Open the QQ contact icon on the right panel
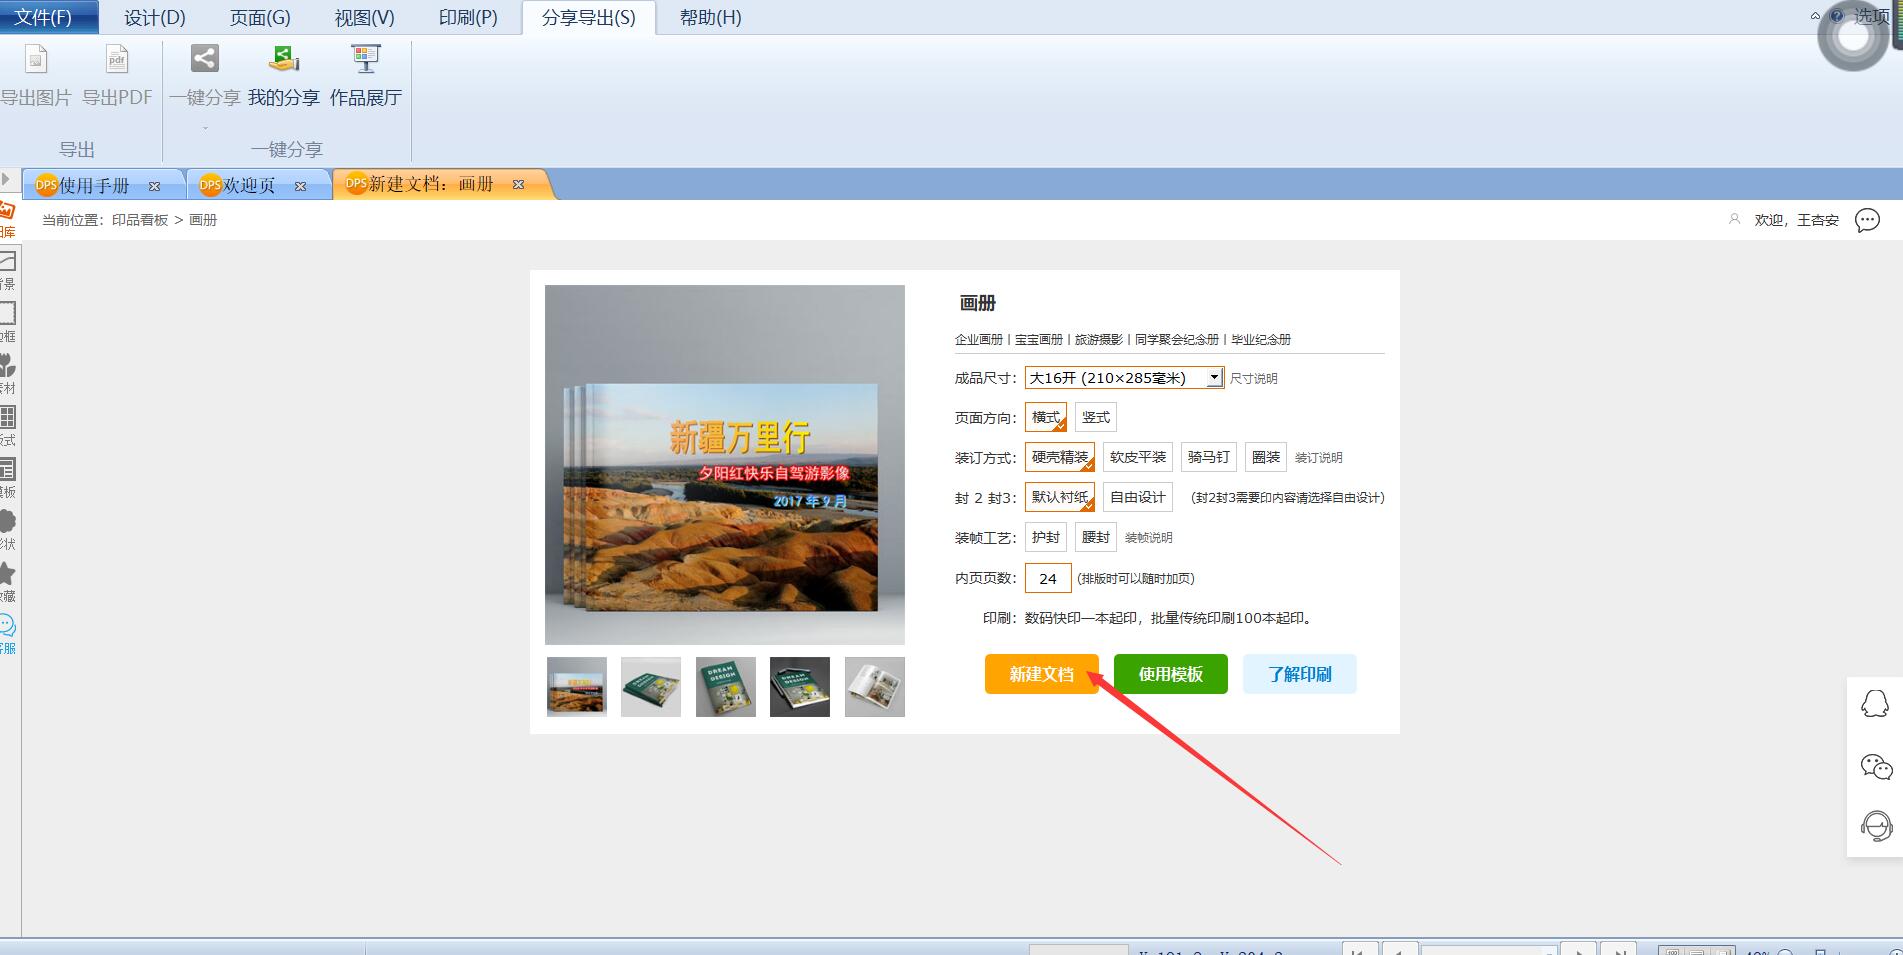The height and width of the screenshot is (955, 1903). 1875,704
